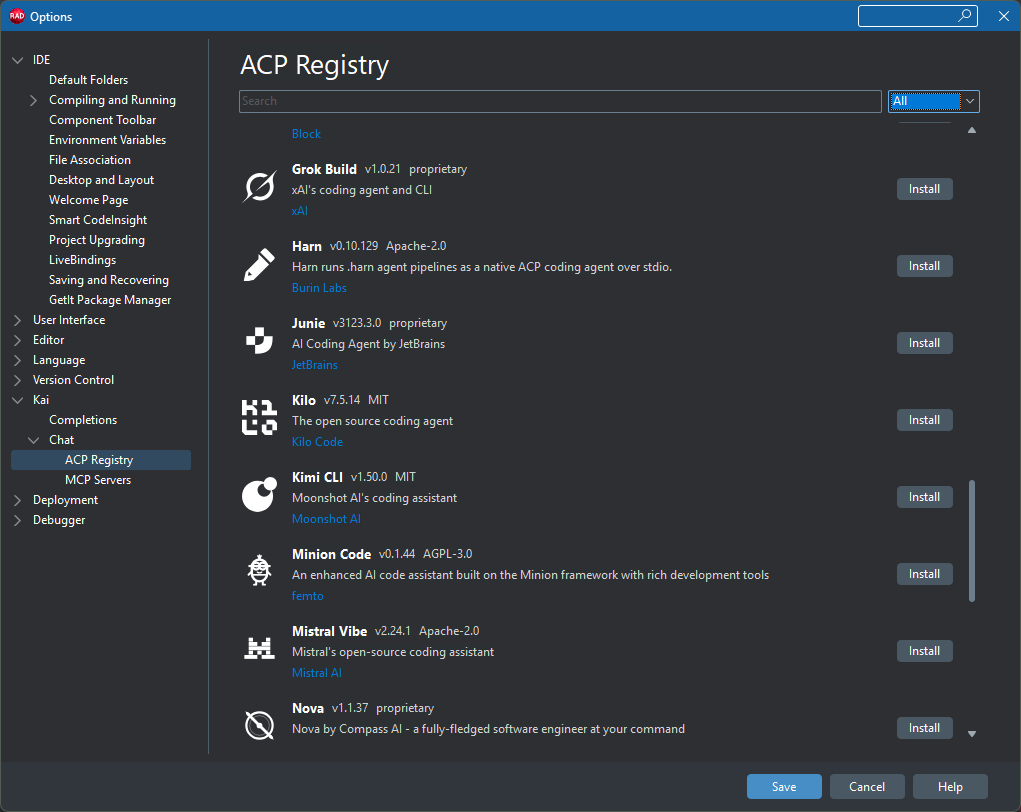This screenshot has height=812, width=1021.
Task: Install the Kilo agent
Action: 924,420
